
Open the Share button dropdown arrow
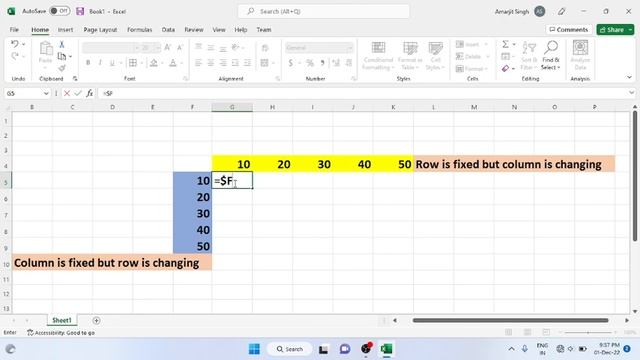[x=630, y=29]
